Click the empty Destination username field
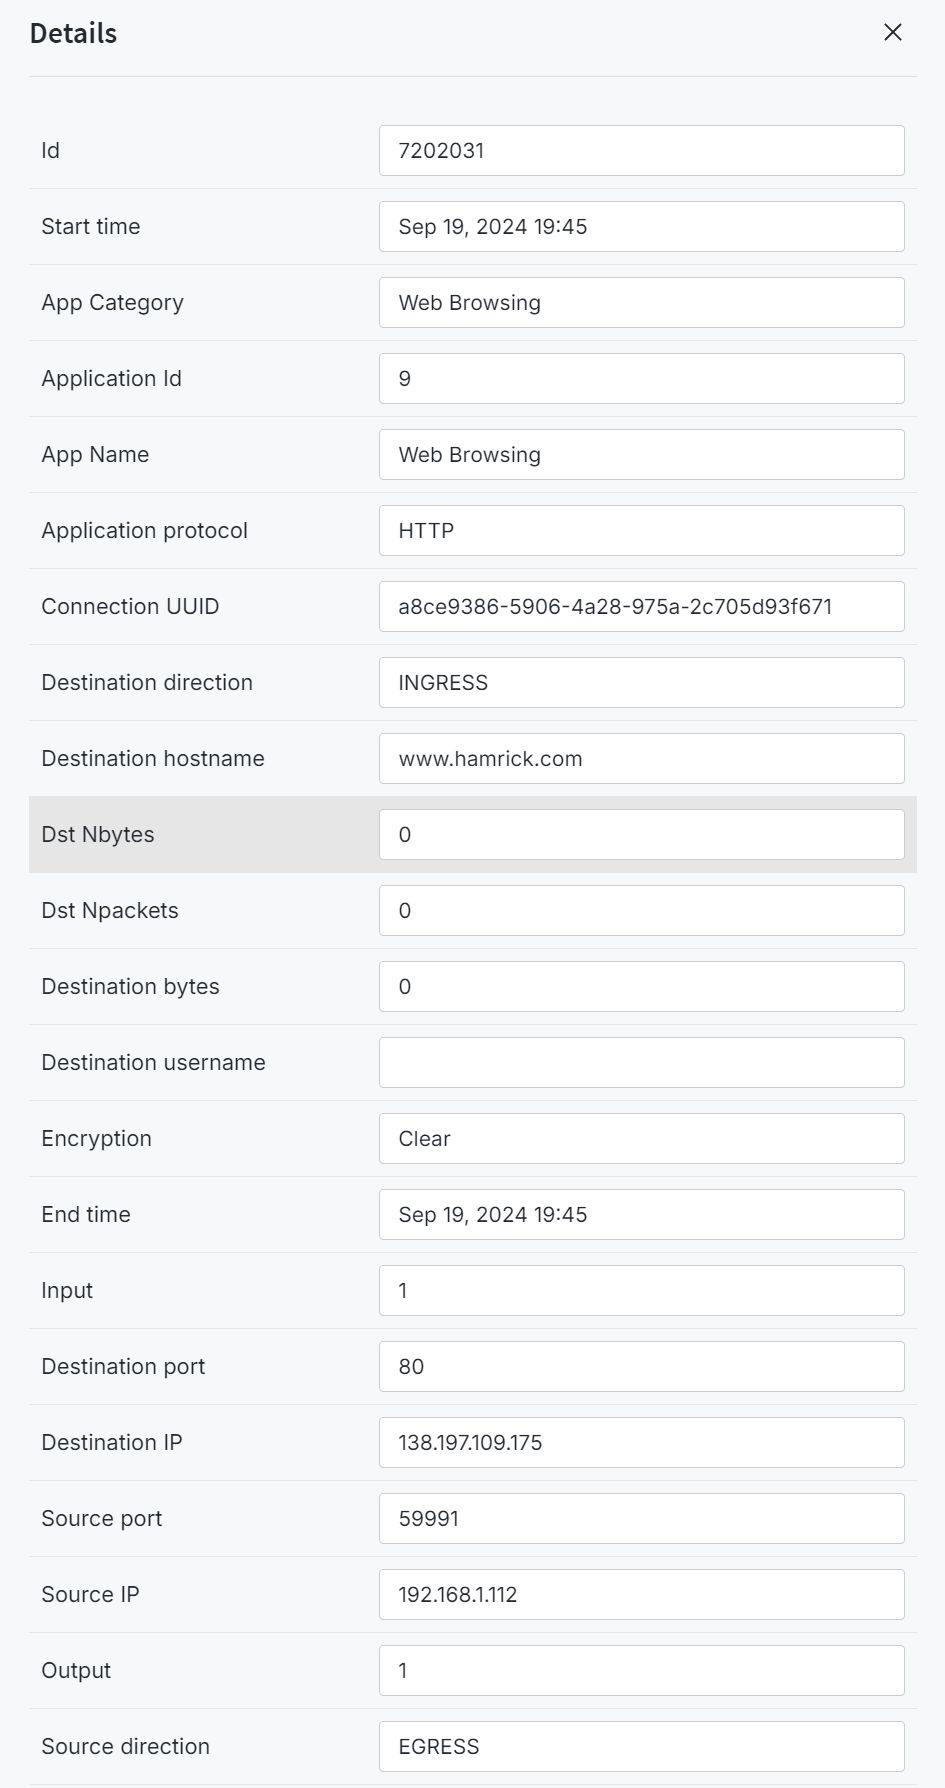 point(642,1062)
